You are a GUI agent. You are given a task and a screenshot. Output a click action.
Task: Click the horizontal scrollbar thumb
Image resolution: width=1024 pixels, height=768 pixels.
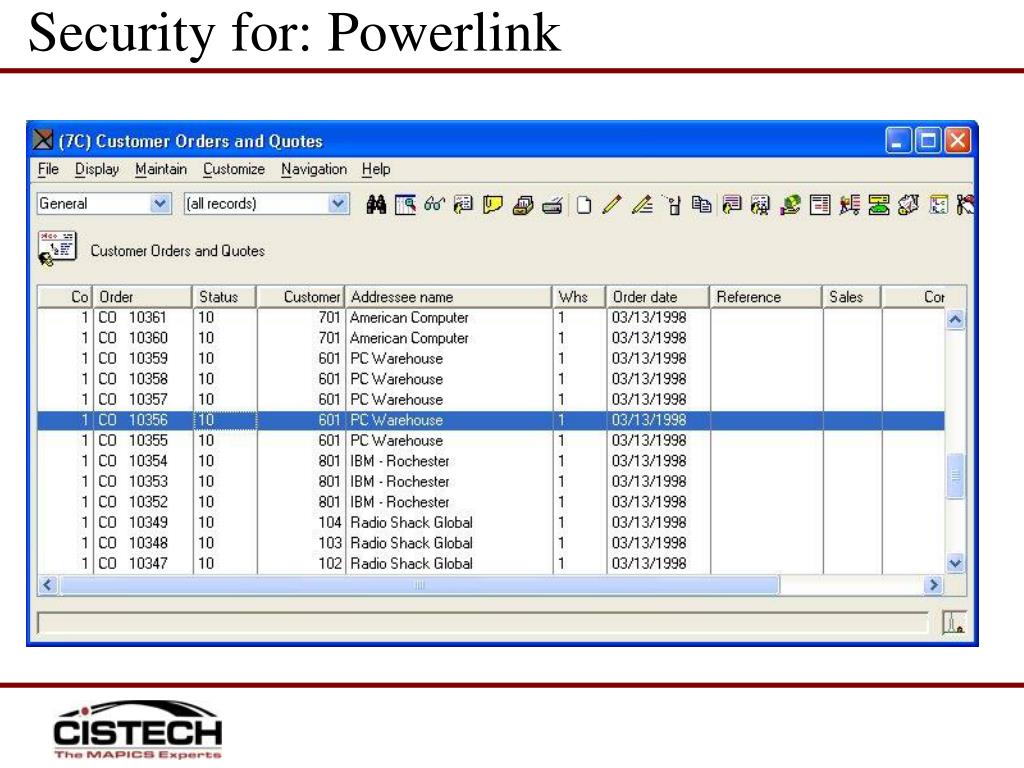419,585
